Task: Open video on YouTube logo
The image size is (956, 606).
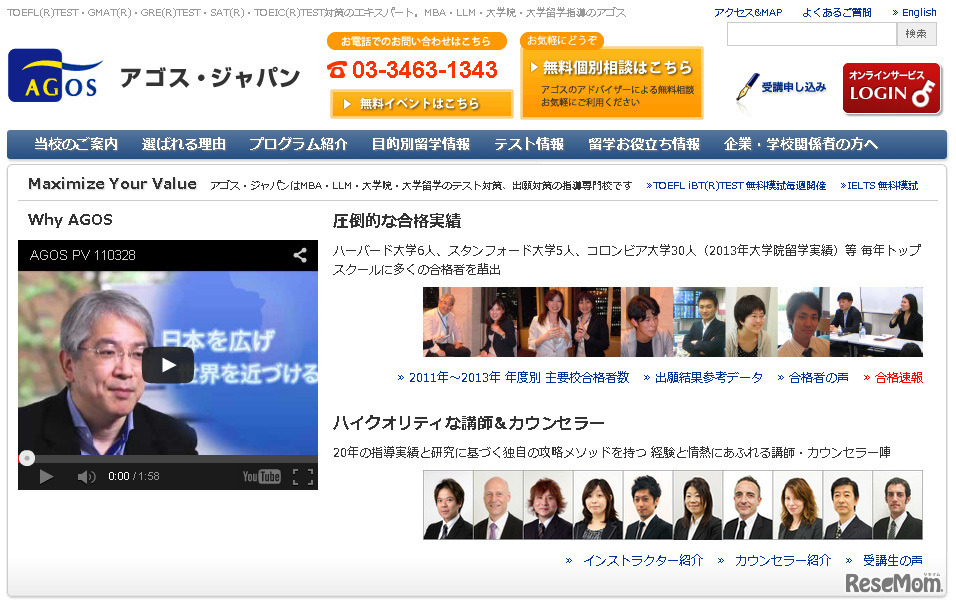Action: pos(262,476)
